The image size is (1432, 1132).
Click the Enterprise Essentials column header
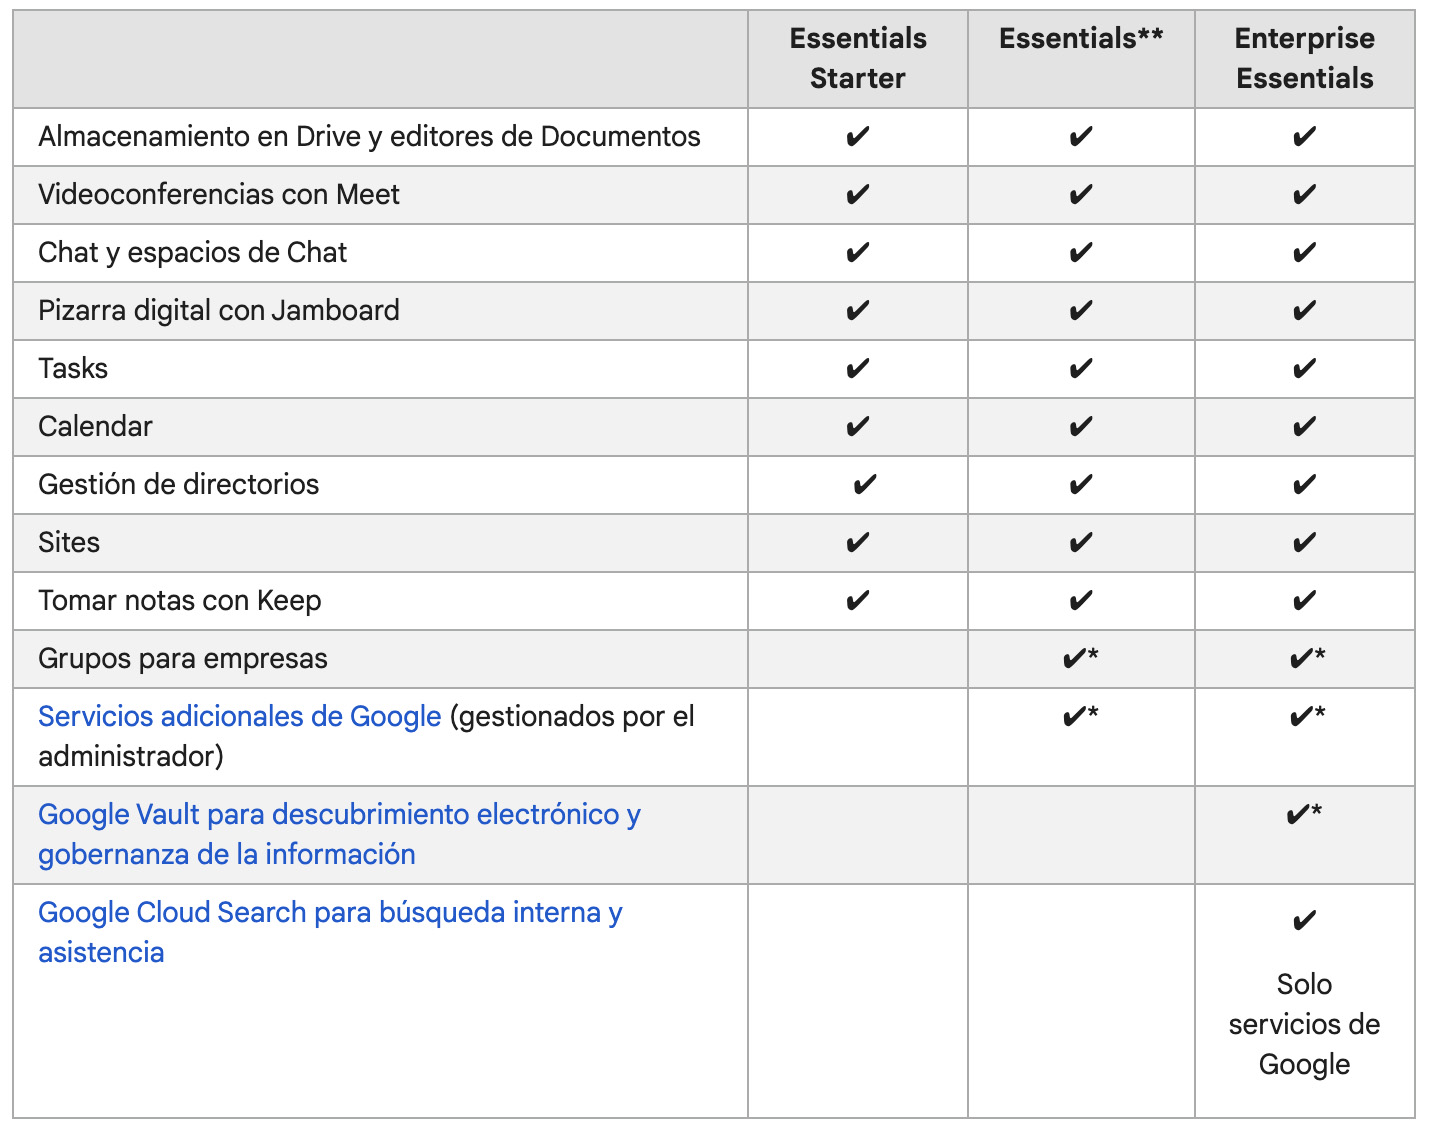pyautogui.click(x=1304, y=58)
